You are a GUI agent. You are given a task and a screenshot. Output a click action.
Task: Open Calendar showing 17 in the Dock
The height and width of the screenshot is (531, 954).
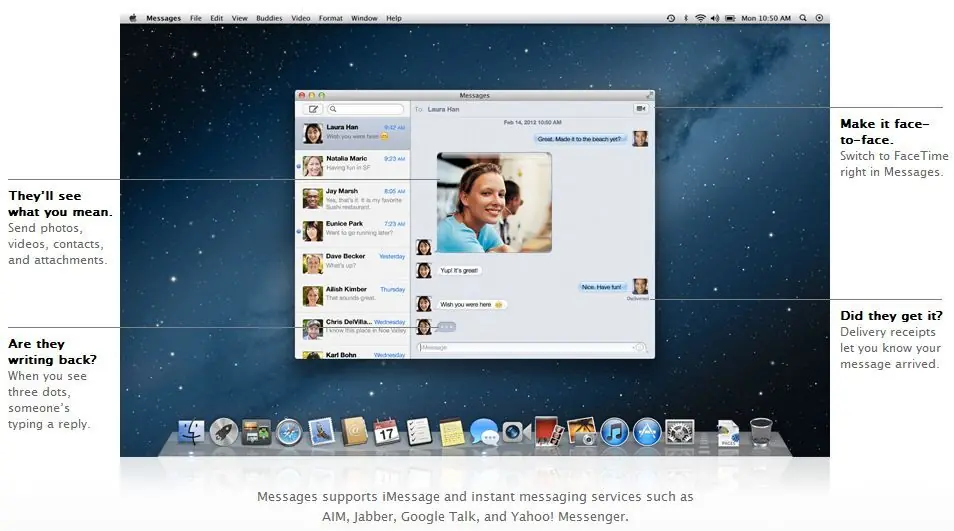pyautogui.click(x=386, y=432)
